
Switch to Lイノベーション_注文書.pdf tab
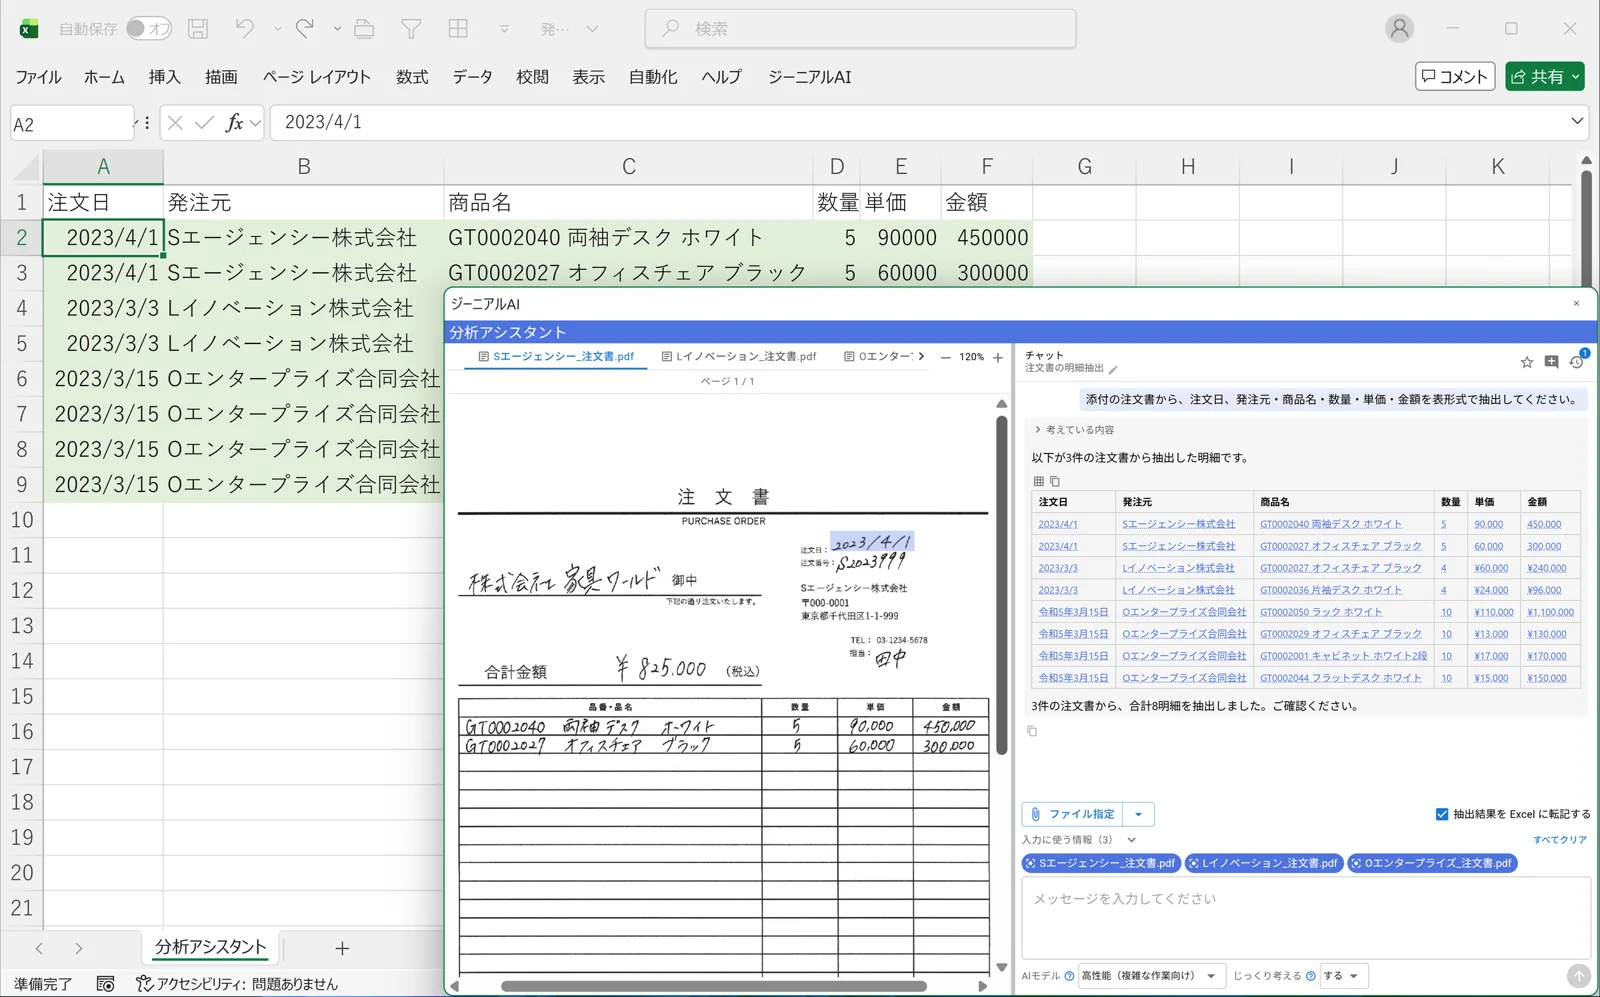click(x=739, y=356)
